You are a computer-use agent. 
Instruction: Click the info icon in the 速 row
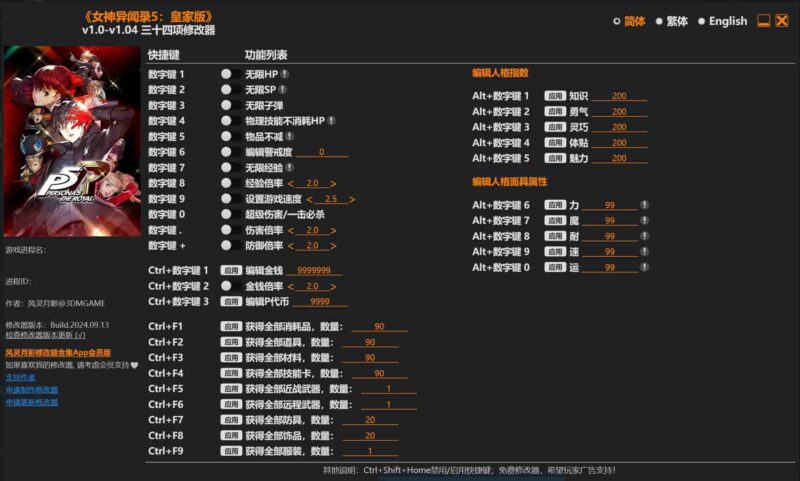click(644, 251)
